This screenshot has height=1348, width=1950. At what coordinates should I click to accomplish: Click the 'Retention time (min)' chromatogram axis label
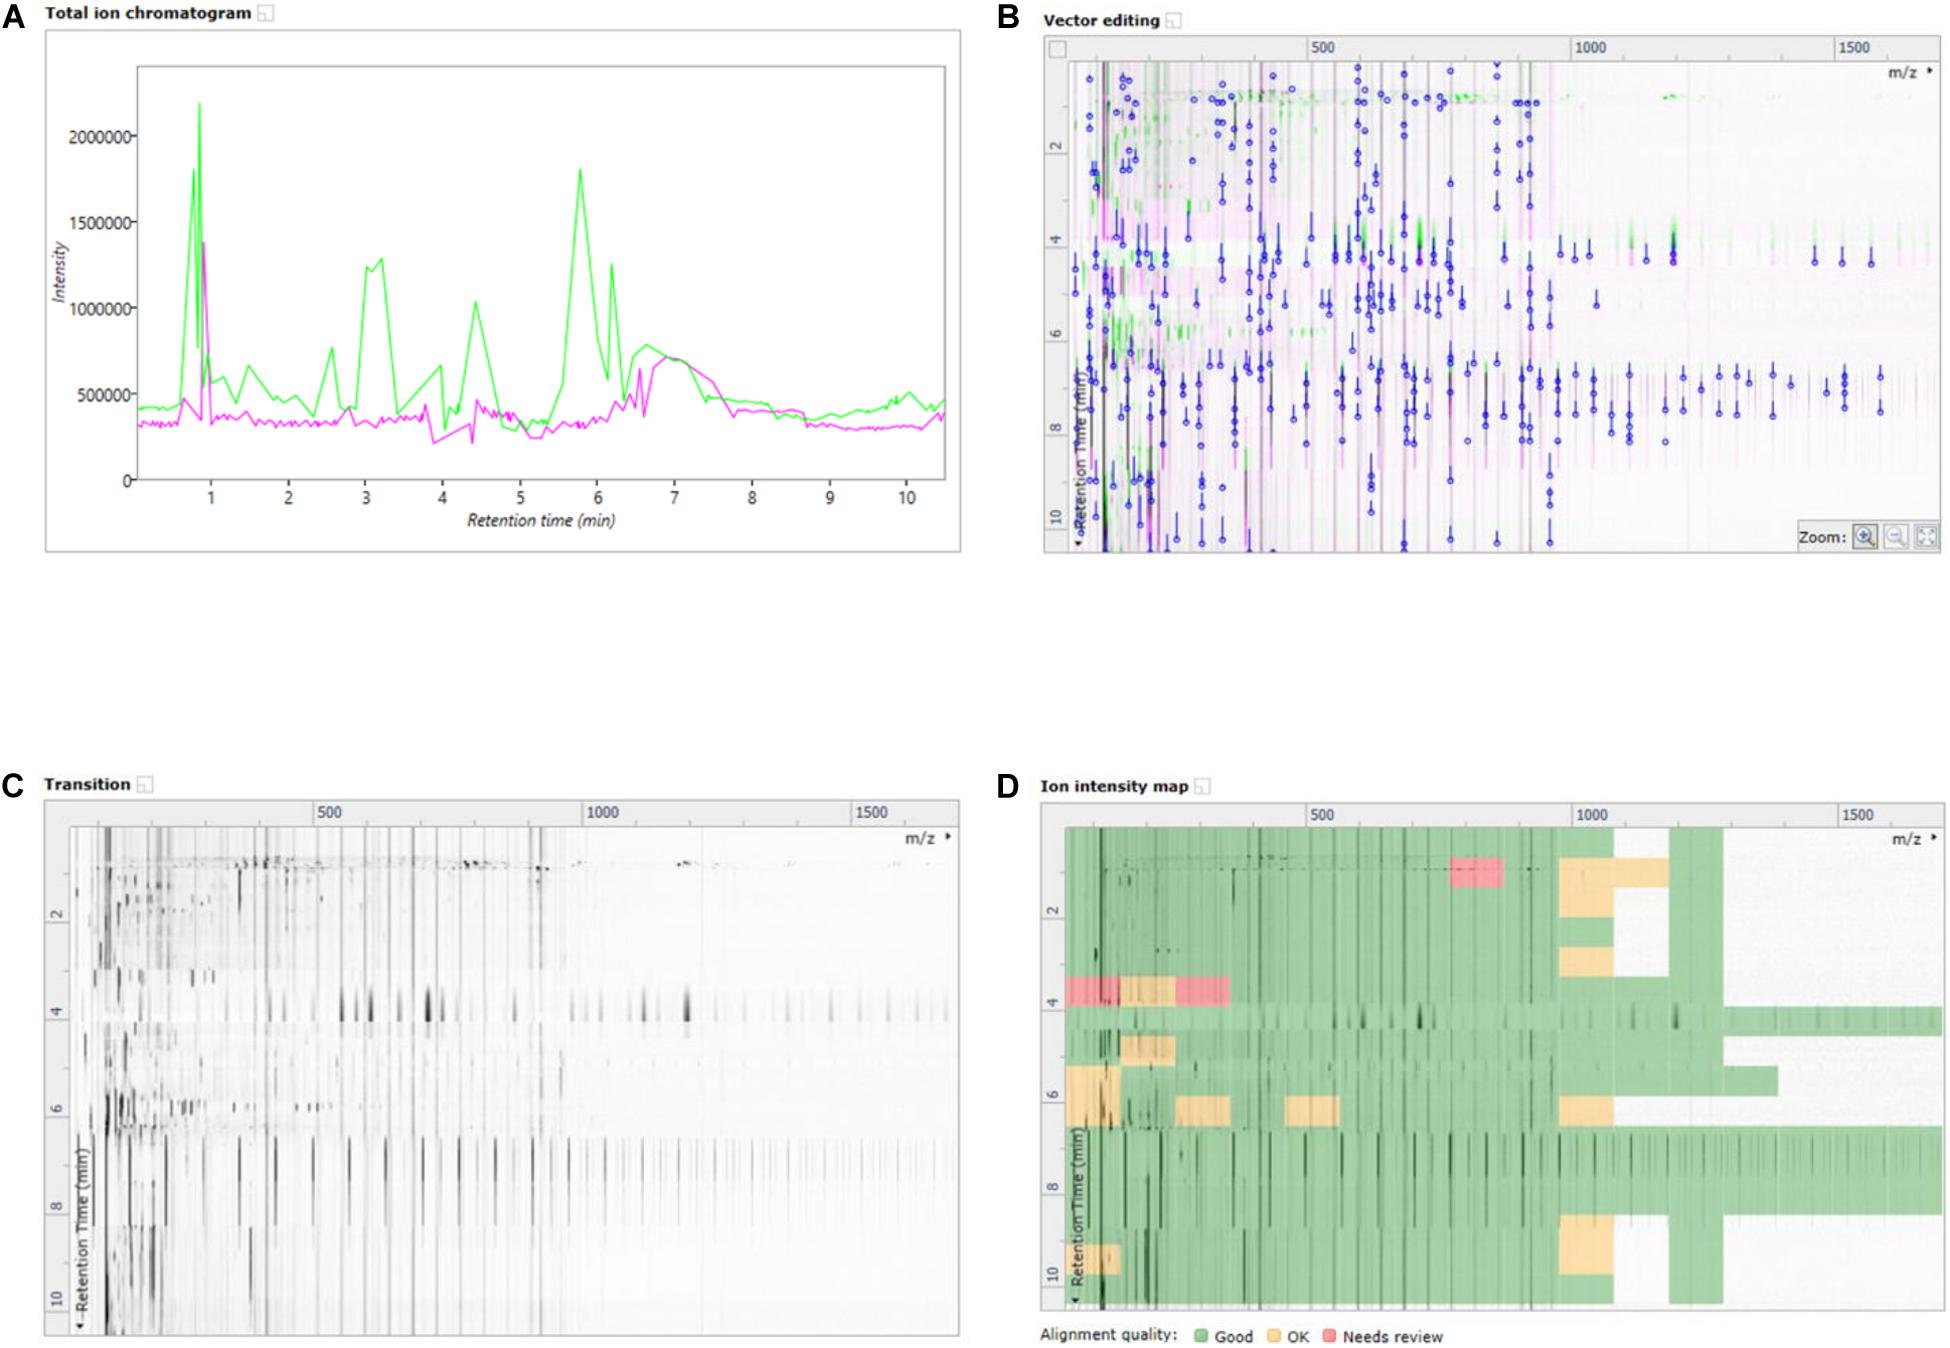click(x=541, y=520)
